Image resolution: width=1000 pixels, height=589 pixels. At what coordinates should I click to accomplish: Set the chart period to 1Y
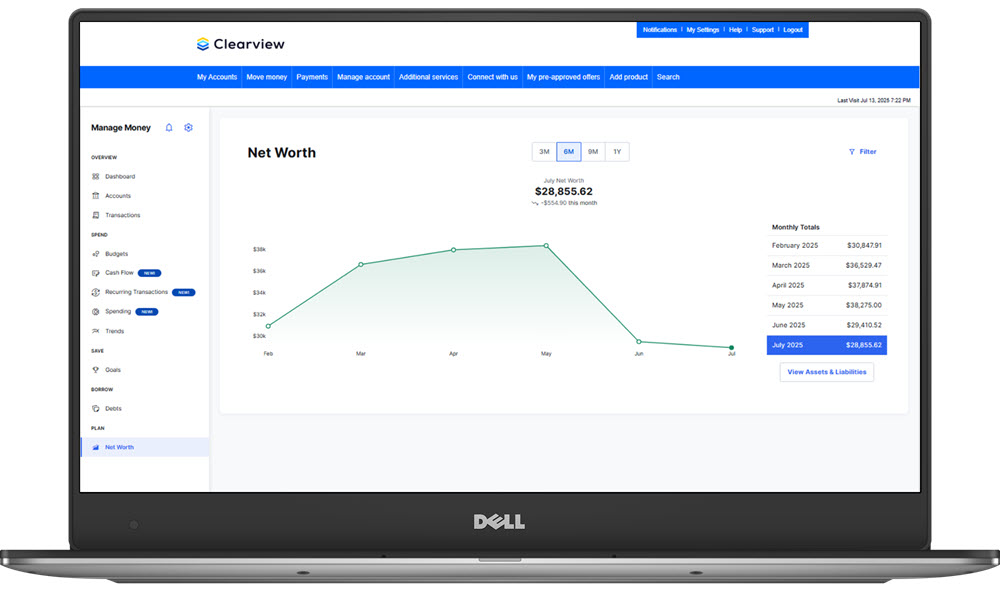[617, 152]
